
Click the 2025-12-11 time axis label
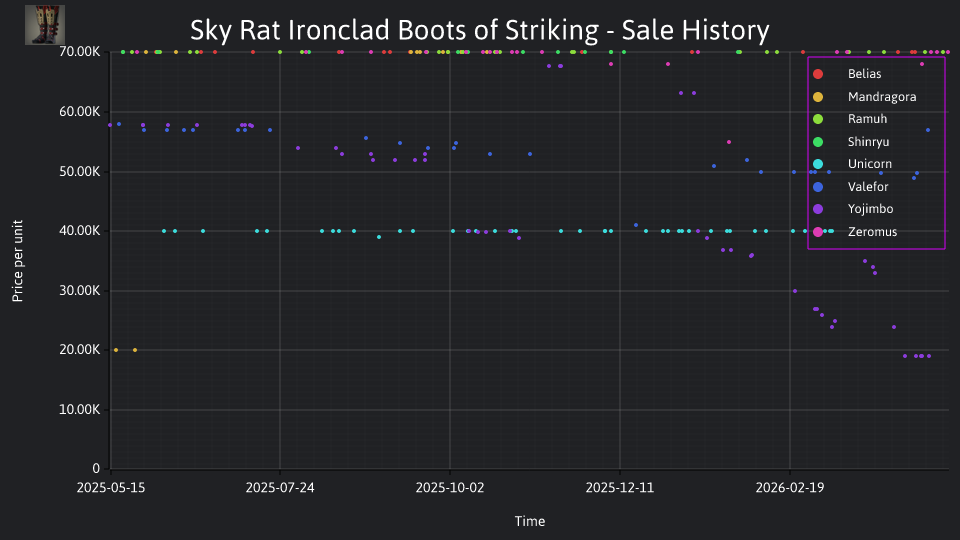click(620, 488)
